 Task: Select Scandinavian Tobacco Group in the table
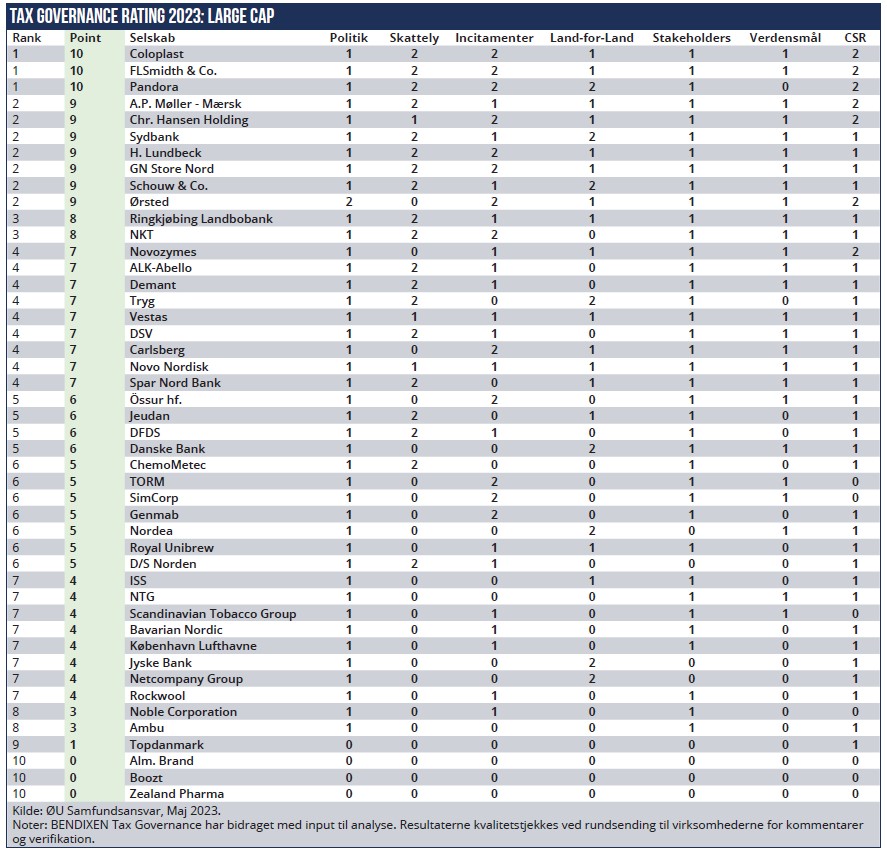point(212,613)
